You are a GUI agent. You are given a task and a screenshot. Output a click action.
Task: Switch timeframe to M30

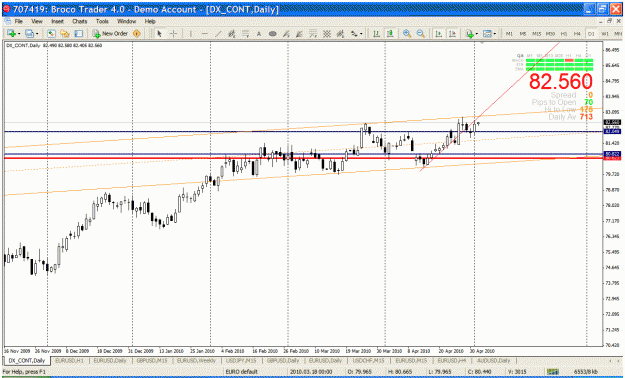550,34
